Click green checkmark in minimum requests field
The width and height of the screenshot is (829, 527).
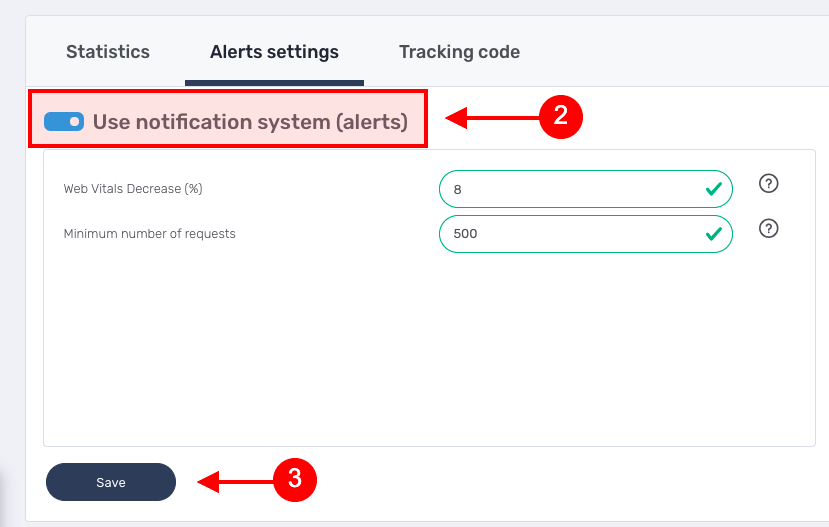713,234
